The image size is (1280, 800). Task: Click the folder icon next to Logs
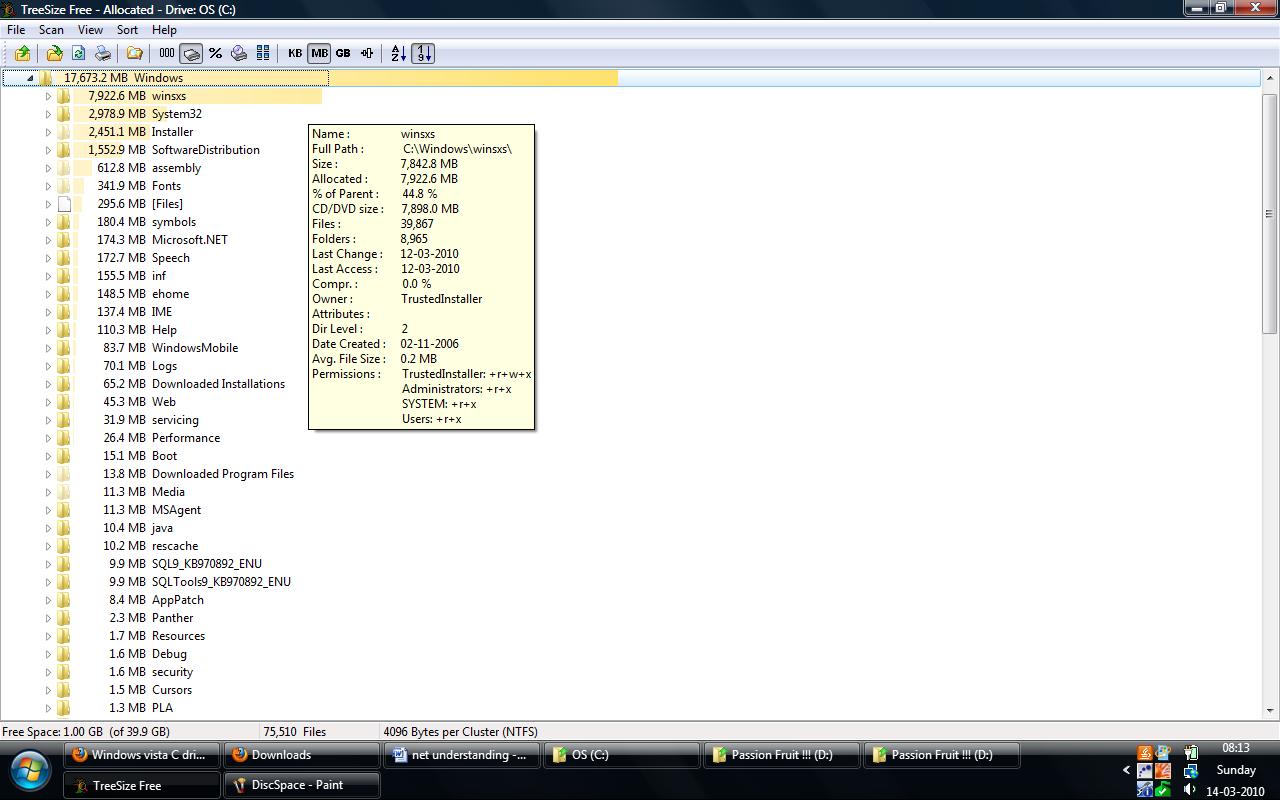[64, 366]
